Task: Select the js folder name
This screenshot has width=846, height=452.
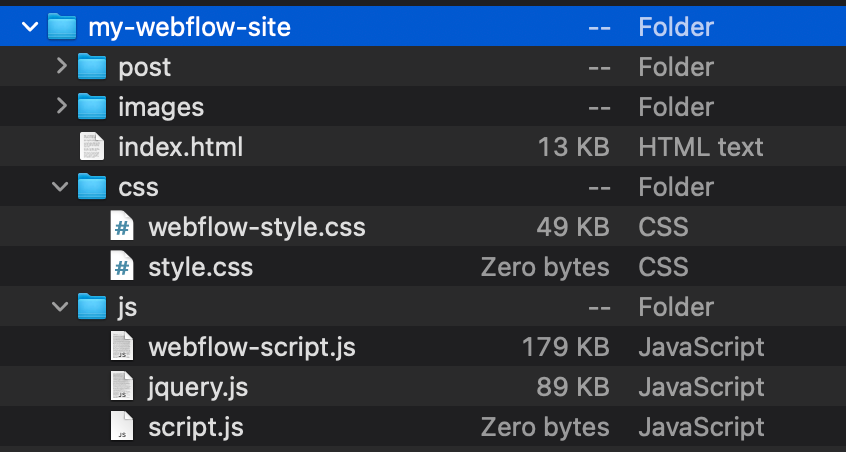Action: [x=127, y=307]
